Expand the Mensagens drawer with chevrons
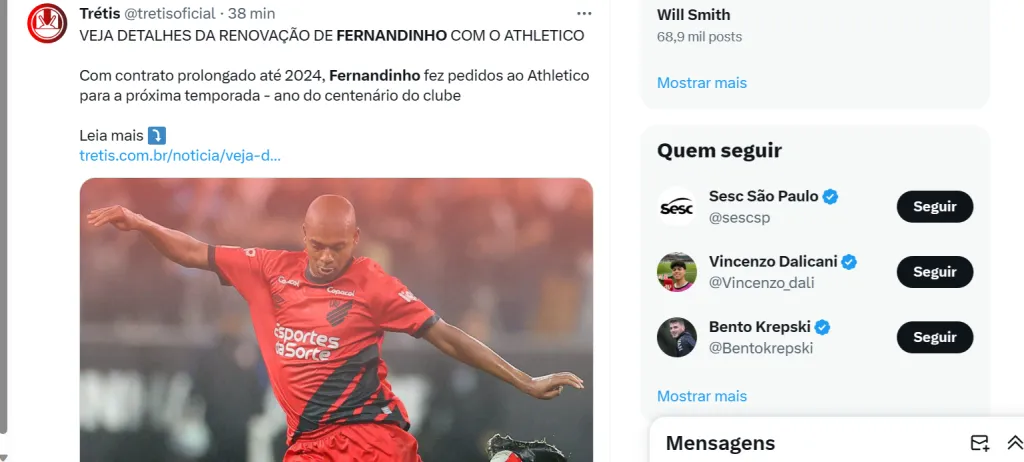Viewport: 1024px width, 462px height. coord(1015,443)
